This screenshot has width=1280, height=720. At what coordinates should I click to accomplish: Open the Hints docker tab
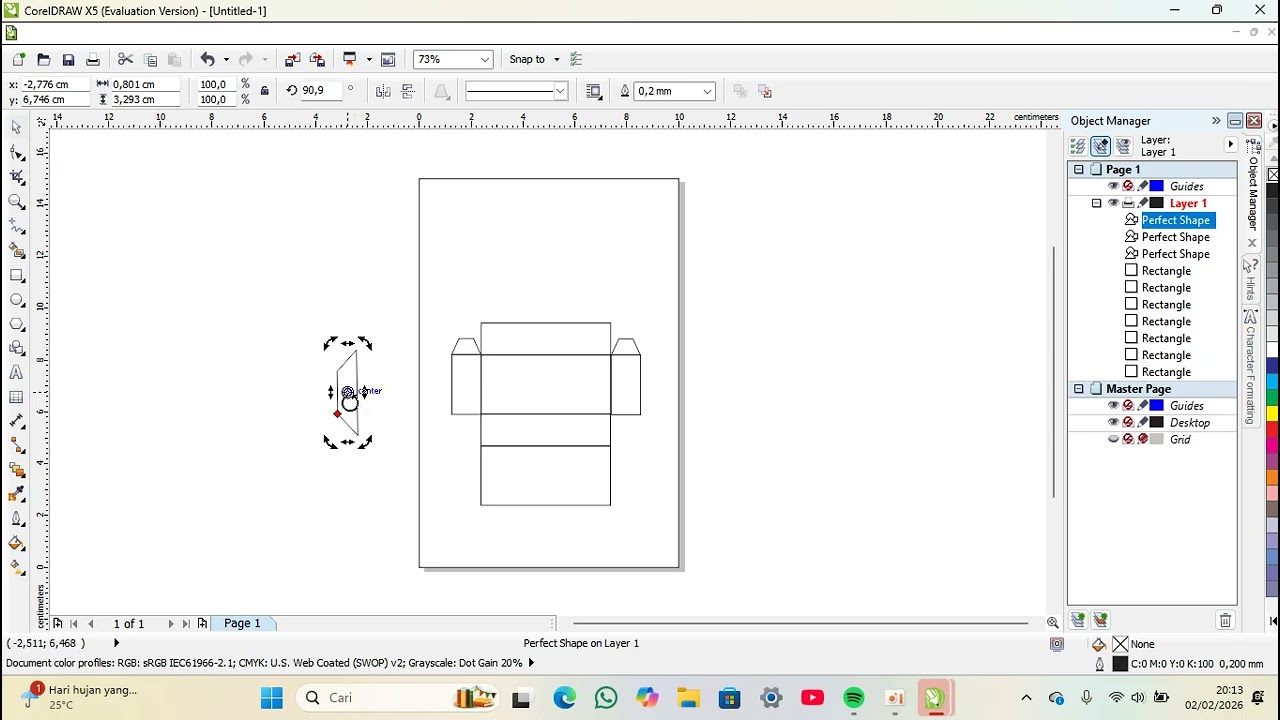[x=1250, y=279]
